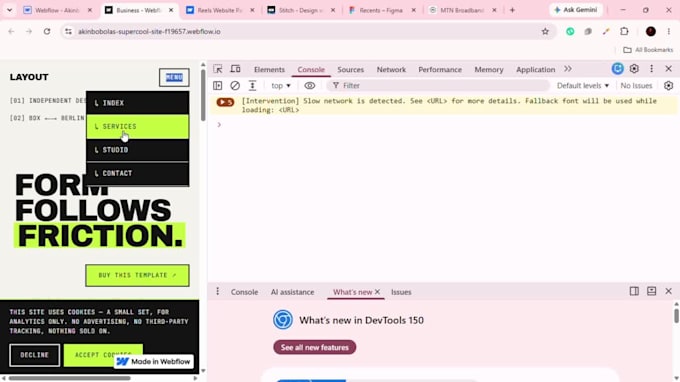680x382 pixels.
Task: Expand the grouped 5 messages badge
Action: coord(225,102)
